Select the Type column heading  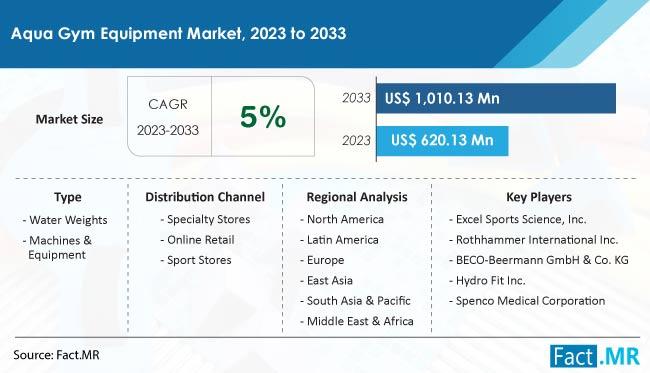click(68, 197)
